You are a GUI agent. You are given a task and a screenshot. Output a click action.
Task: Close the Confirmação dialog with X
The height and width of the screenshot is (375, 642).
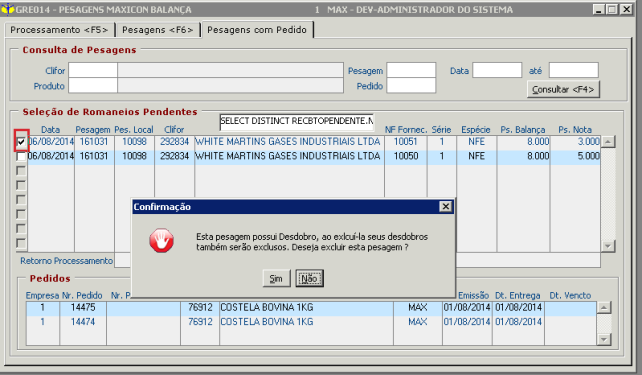click(x=445, y=207)
